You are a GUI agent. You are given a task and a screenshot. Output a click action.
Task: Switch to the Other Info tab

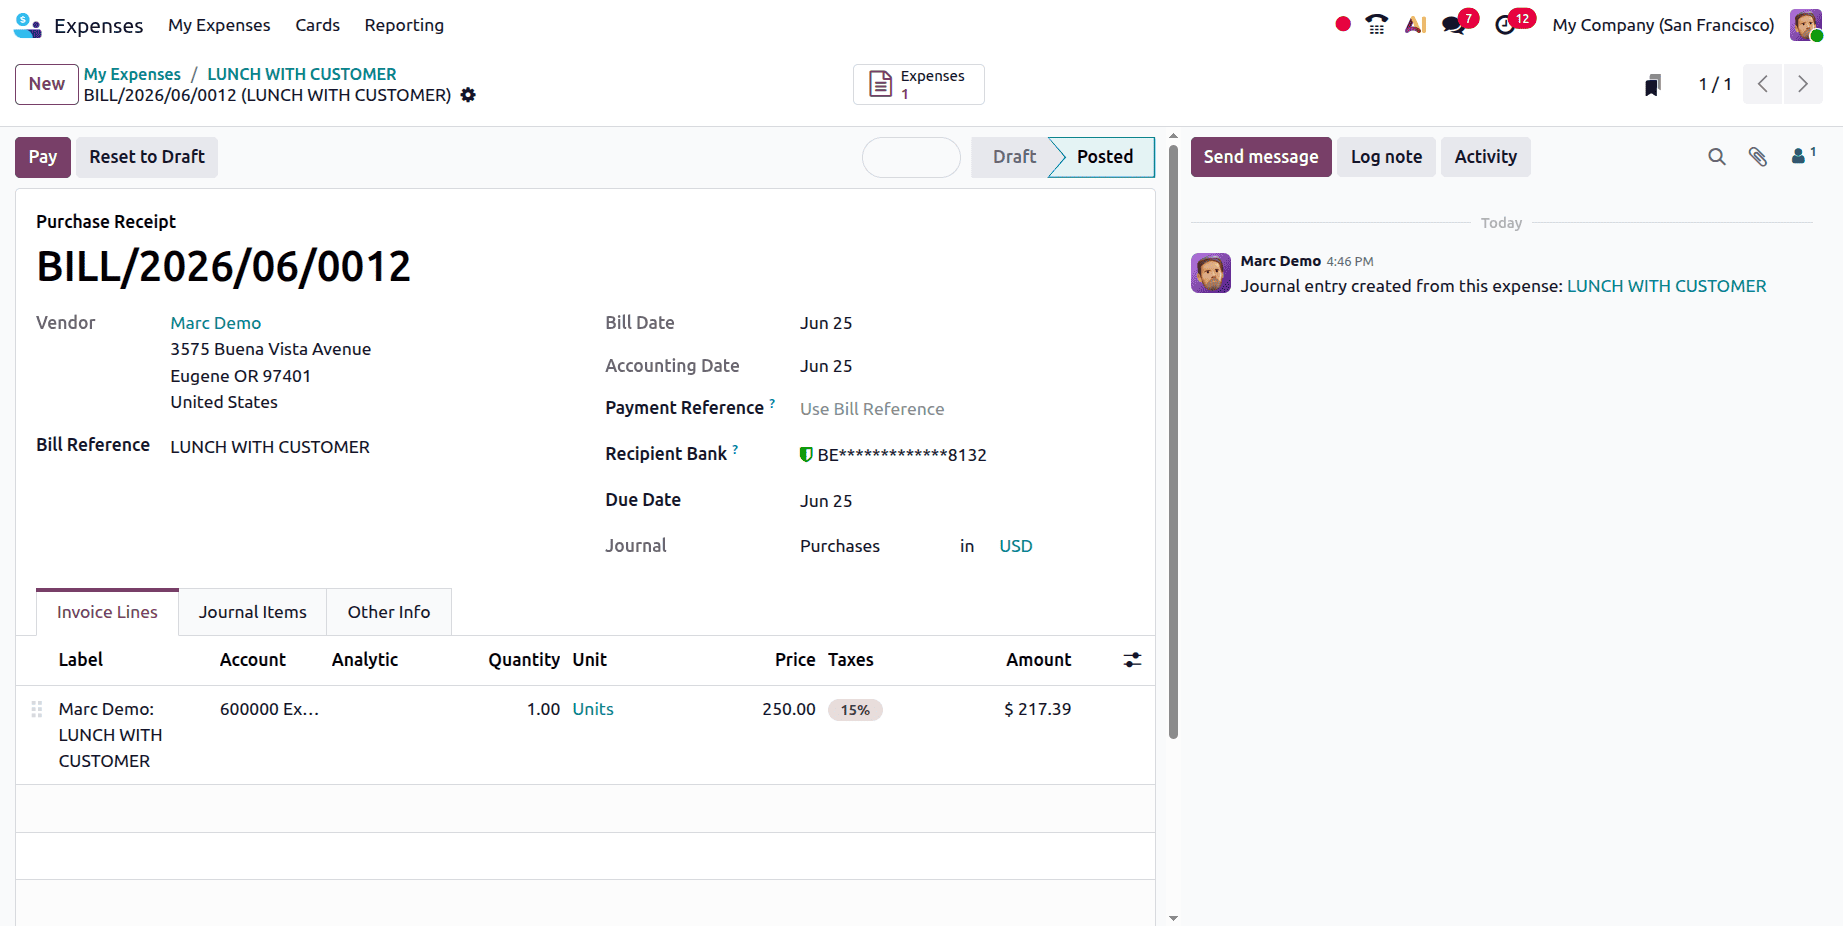point(389,612)
